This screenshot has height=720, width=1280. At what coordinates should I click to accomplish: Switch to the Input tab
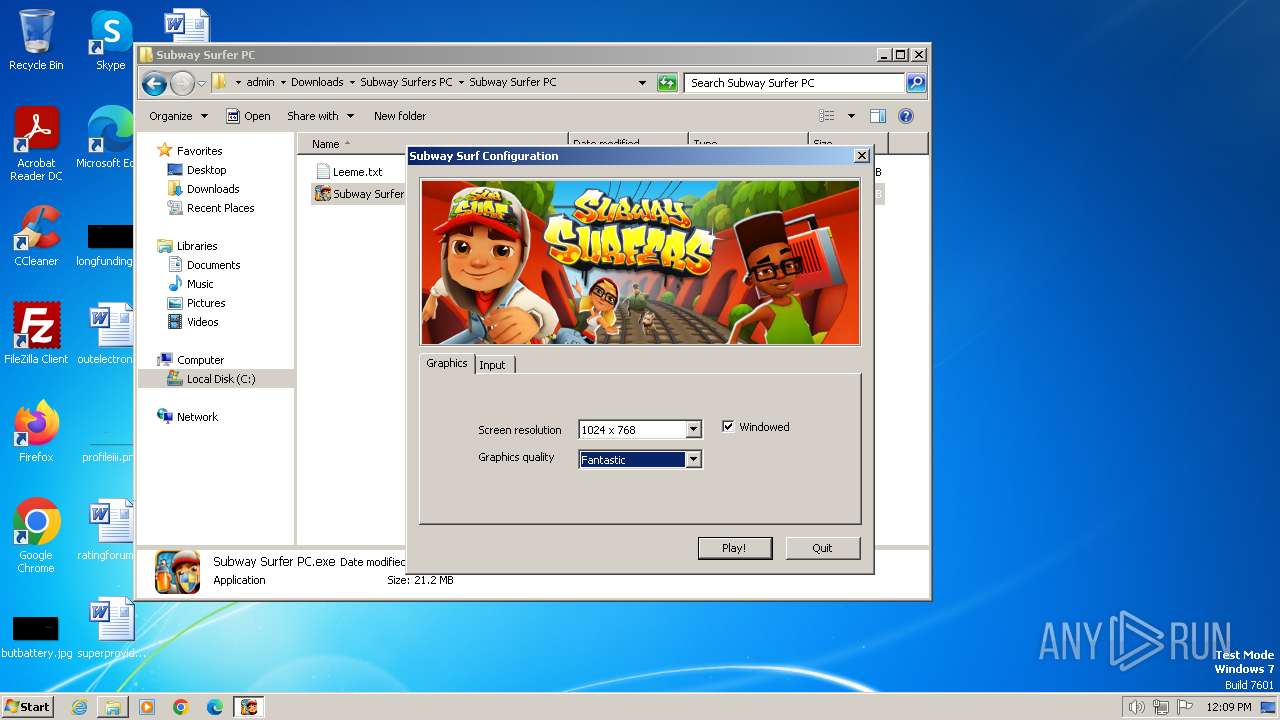[493, 365]
